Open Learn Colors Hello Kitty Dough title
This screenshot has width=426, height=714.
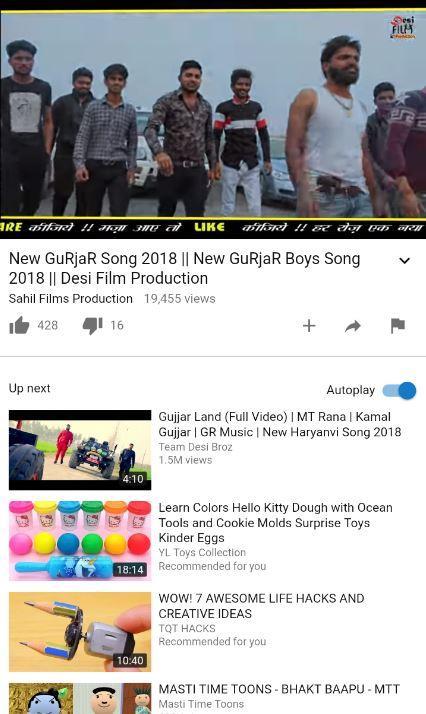tap(275, 523)
